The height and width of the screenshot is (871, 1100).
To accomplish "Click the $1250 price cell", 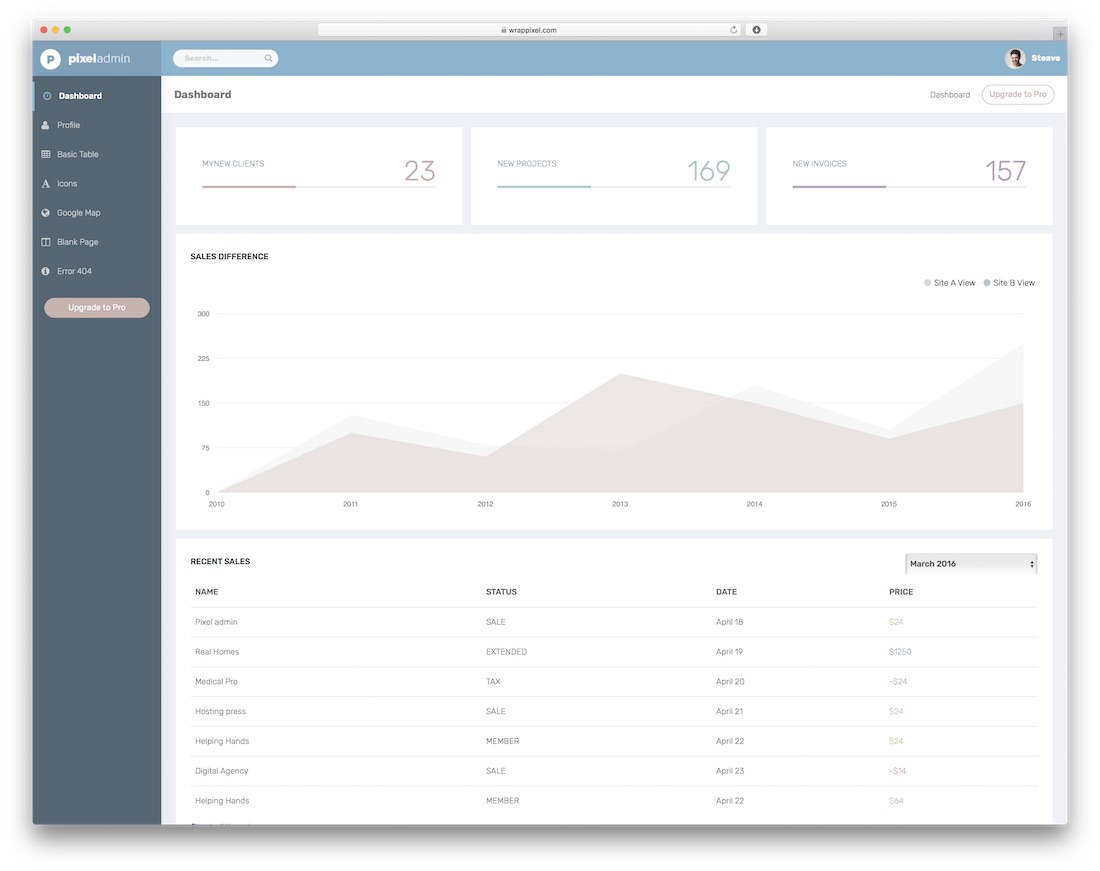I will click(900, 652).
